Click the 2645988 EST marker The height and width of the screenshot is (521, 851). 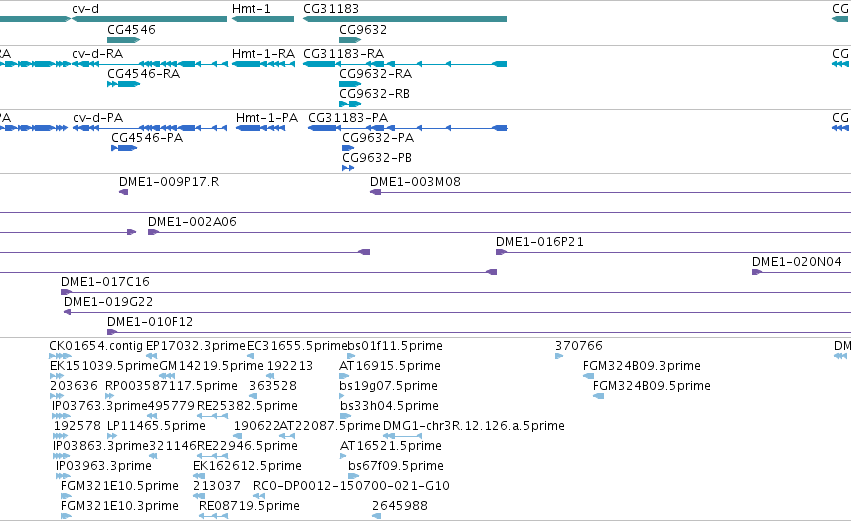[377, 516]
